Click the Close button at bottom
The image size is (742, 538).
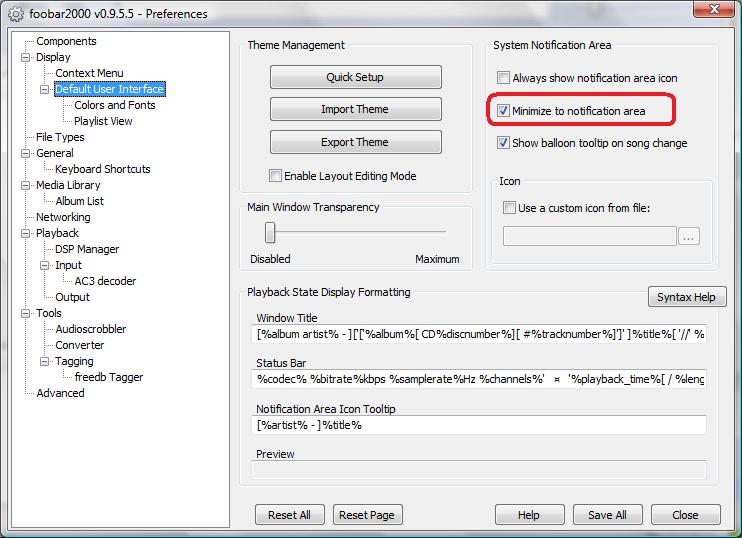686,515
